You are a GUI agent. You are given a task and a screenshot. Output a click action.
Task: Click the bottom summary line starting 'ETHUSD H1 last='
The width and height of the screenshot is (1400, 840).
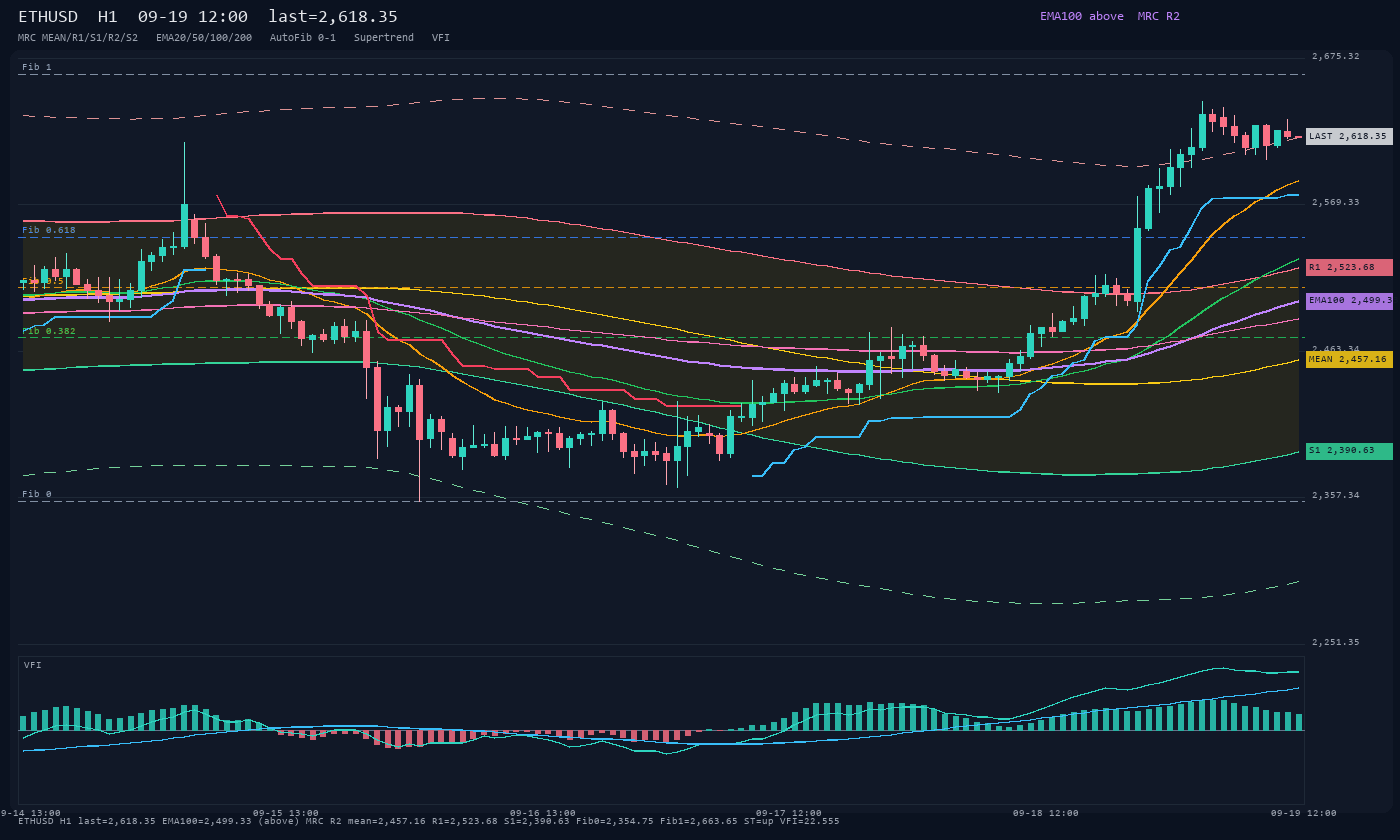[x=429, y=821]
